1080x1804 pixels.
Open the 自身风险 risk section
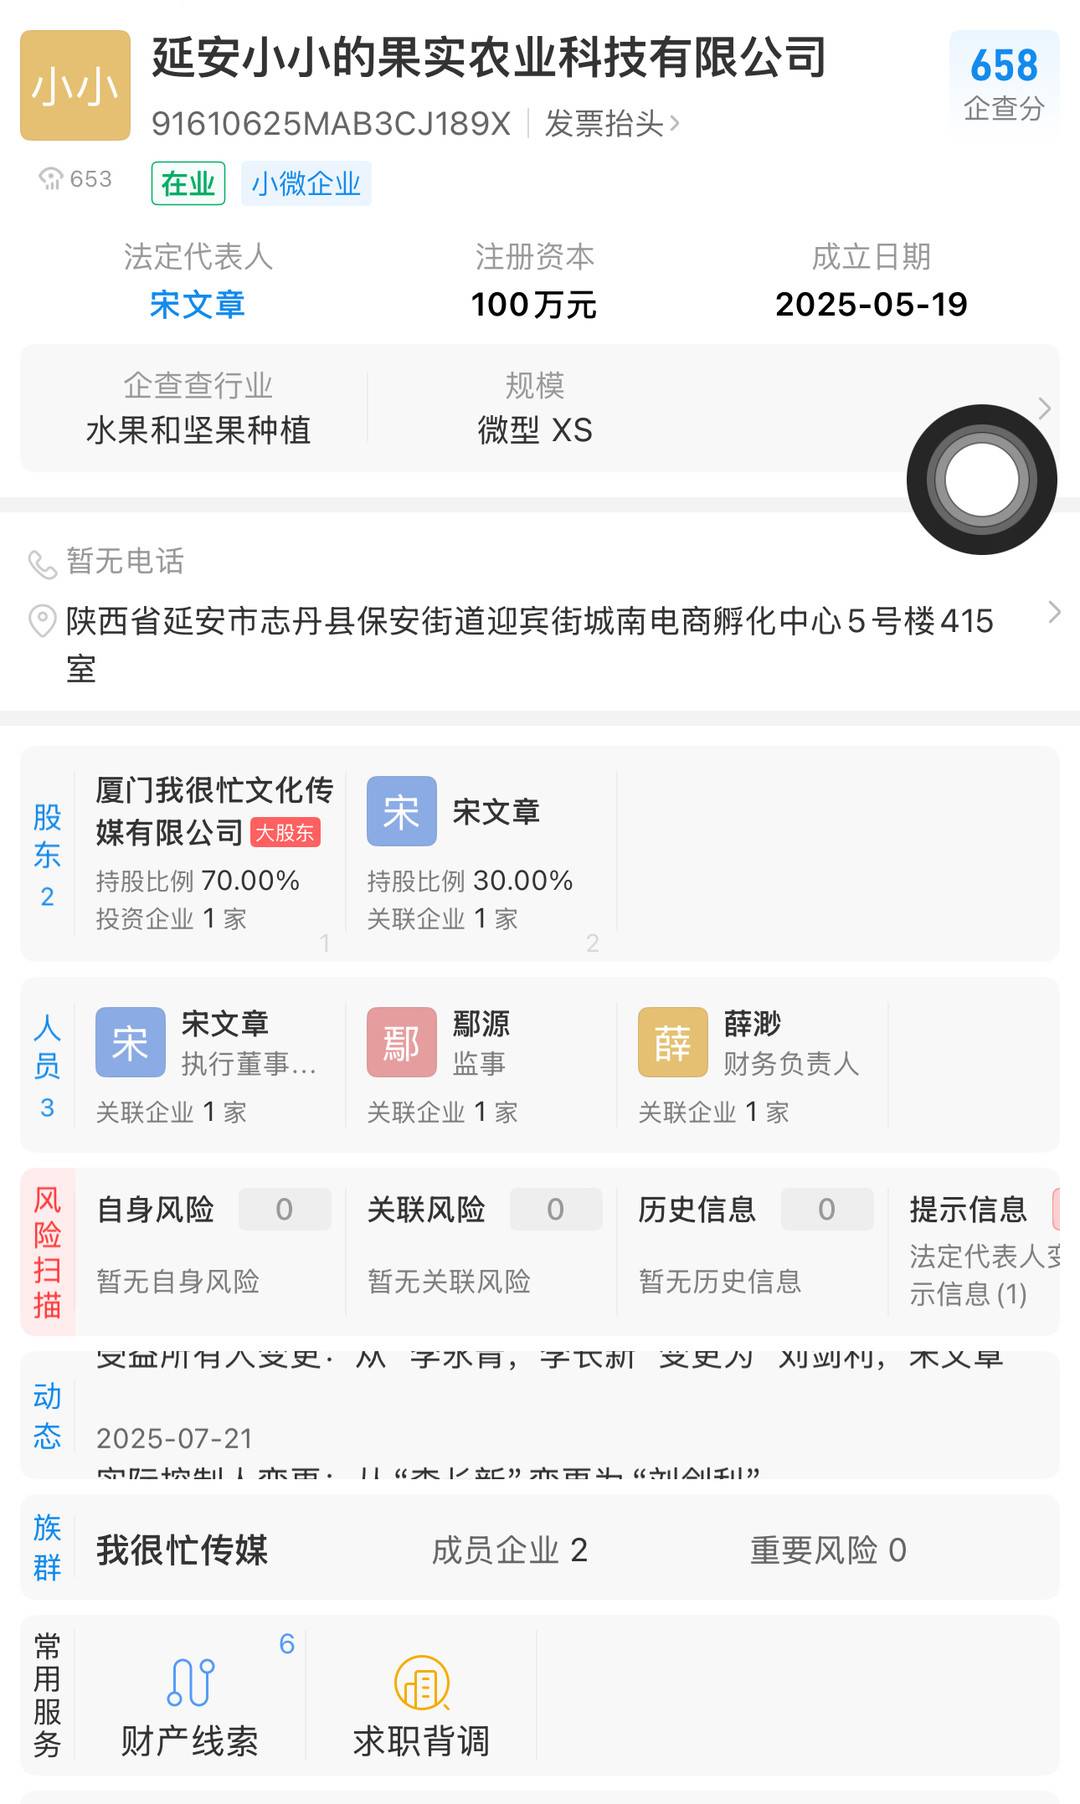click(156, 1210)
